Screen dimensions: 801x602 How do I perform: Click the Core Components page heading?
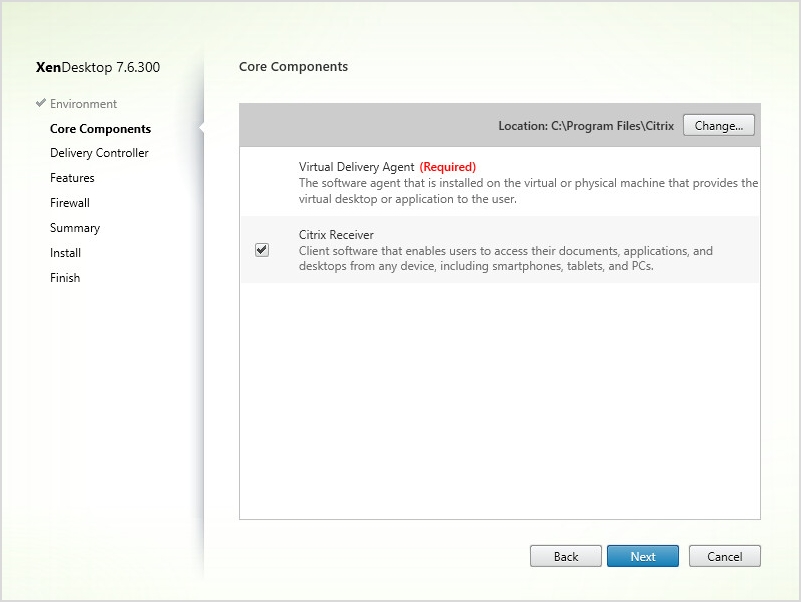coord(293,66)
